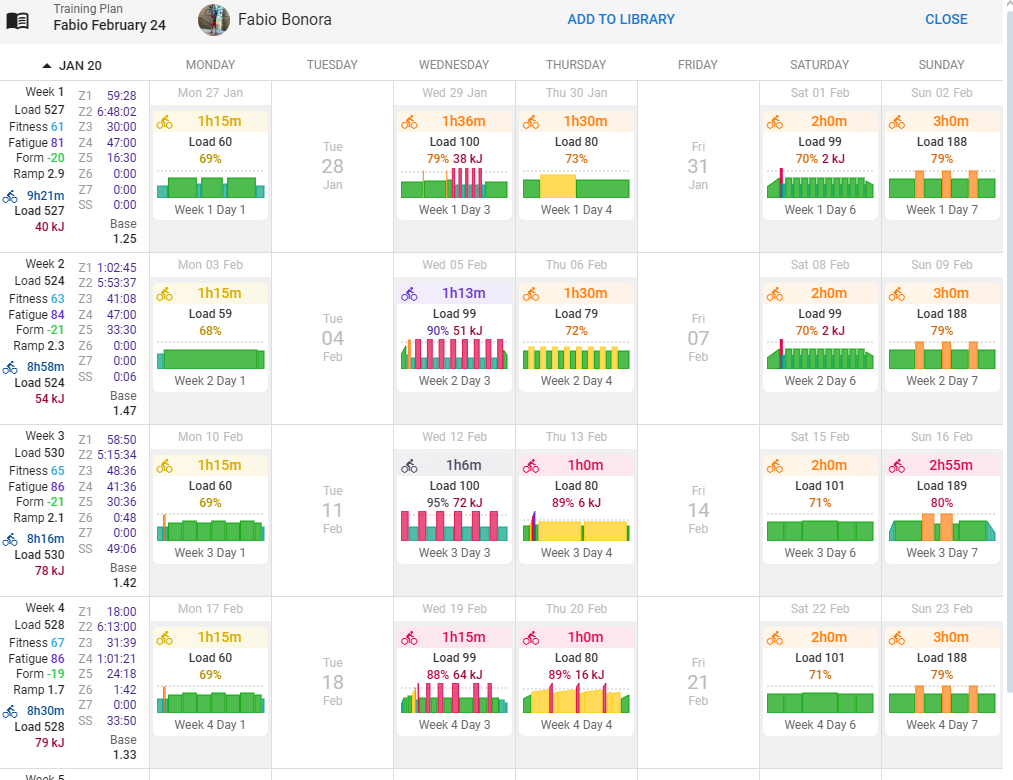1013x780 pixels.
Task: Select the empty Tue 28 Jan day cell
Action: tap(332, 166)
